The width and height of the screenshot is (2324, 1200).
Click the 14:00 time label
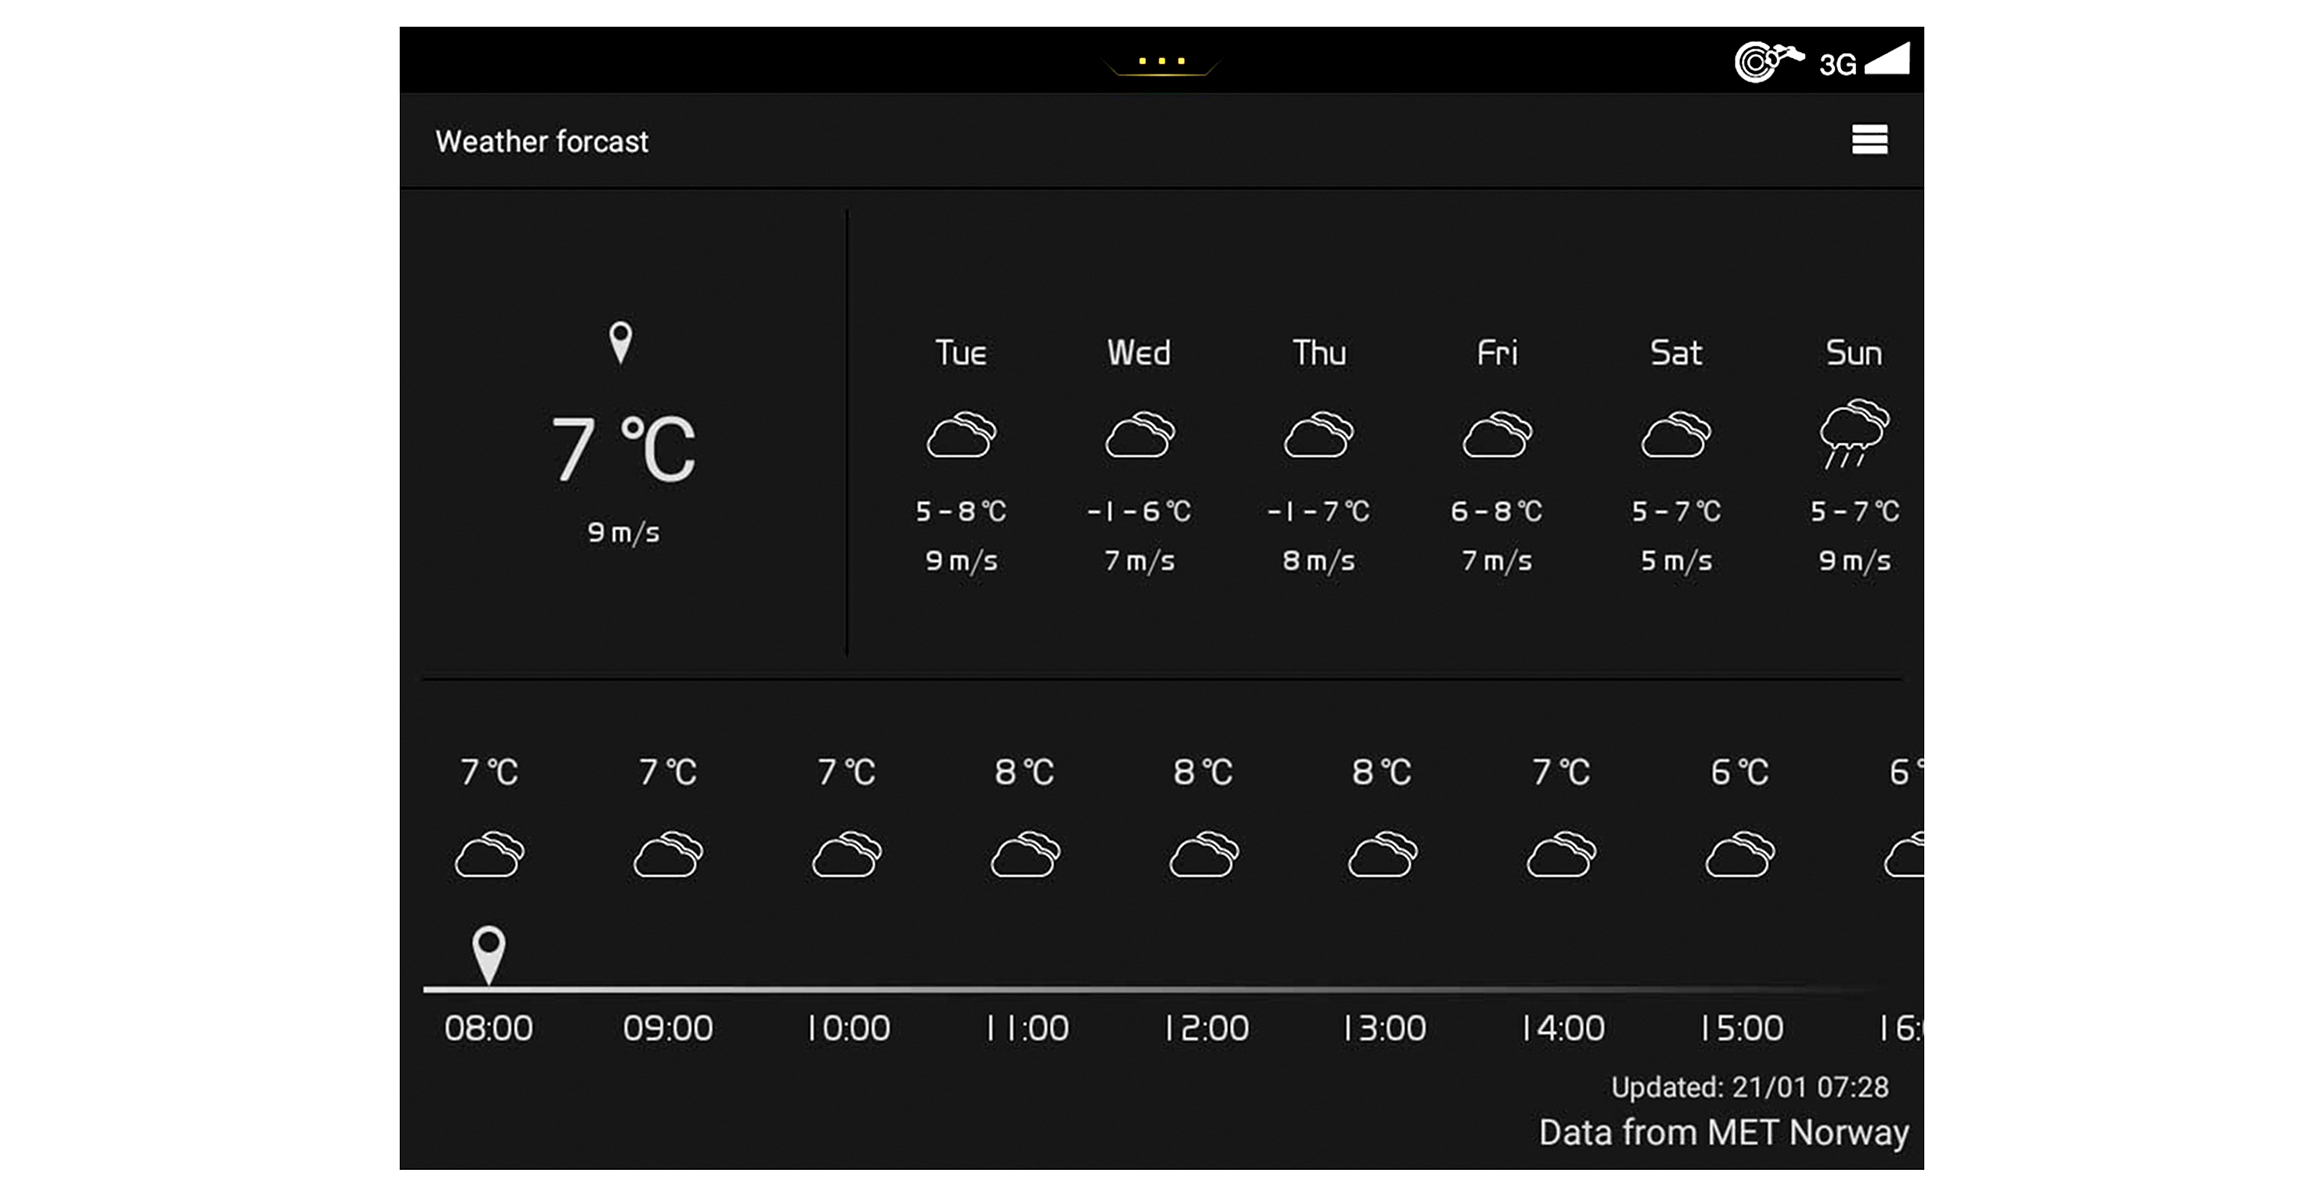pyautogui.click(x=1563, y=1029)
